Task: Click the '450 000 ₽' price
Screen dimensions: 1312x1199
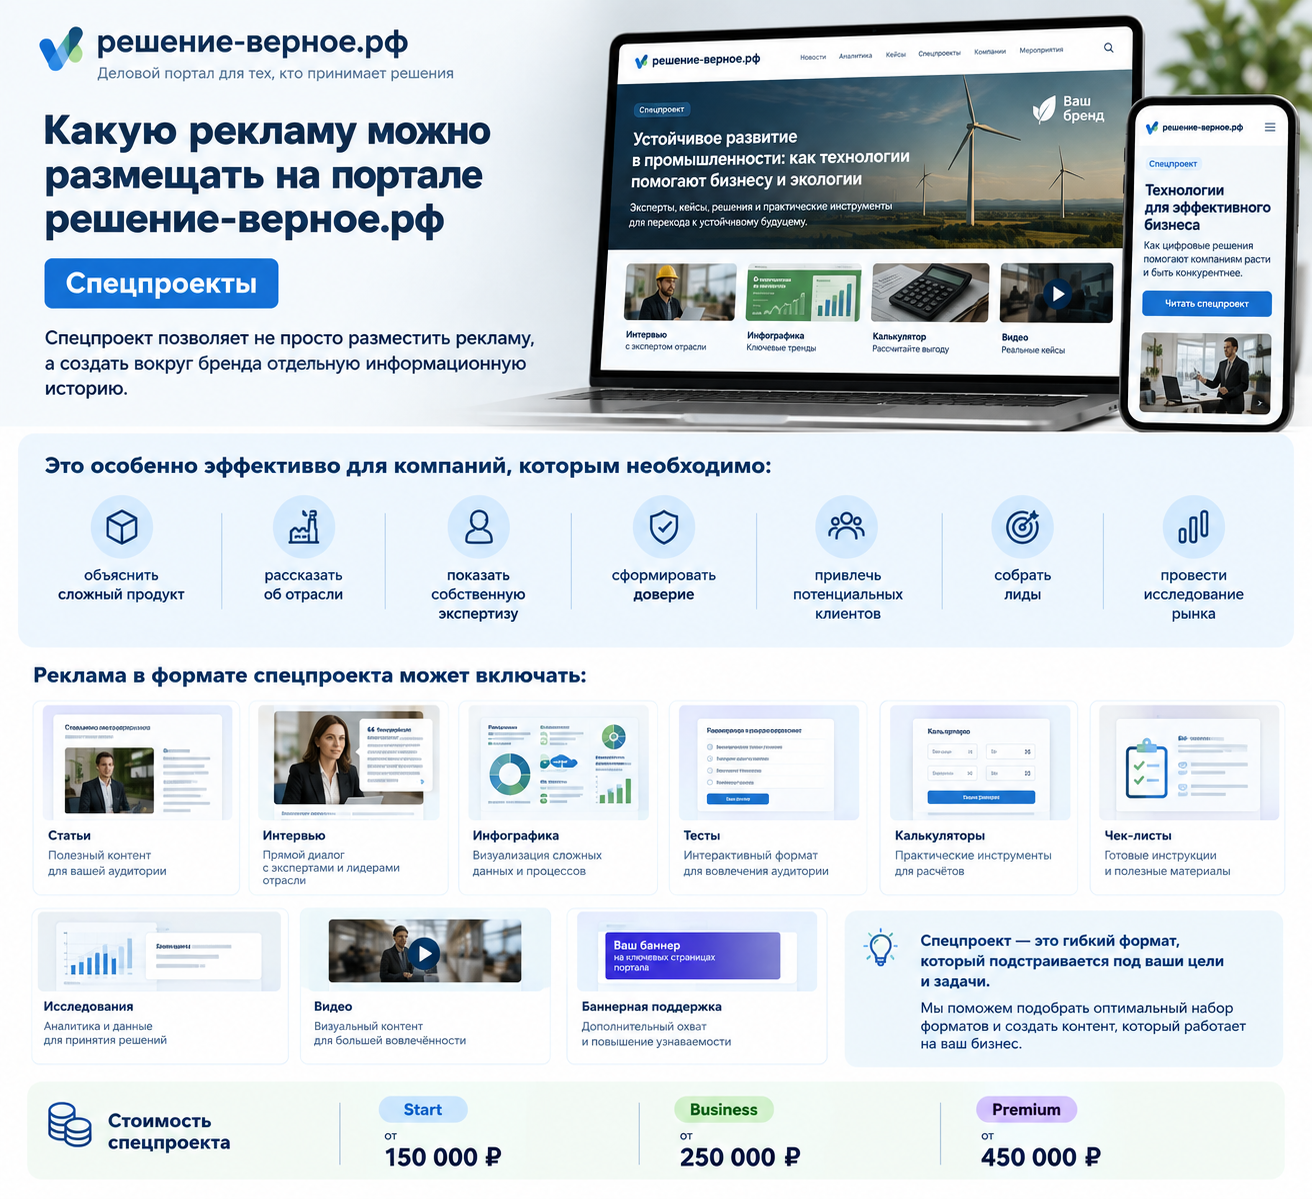Action: click(x=1041, y=1158)
